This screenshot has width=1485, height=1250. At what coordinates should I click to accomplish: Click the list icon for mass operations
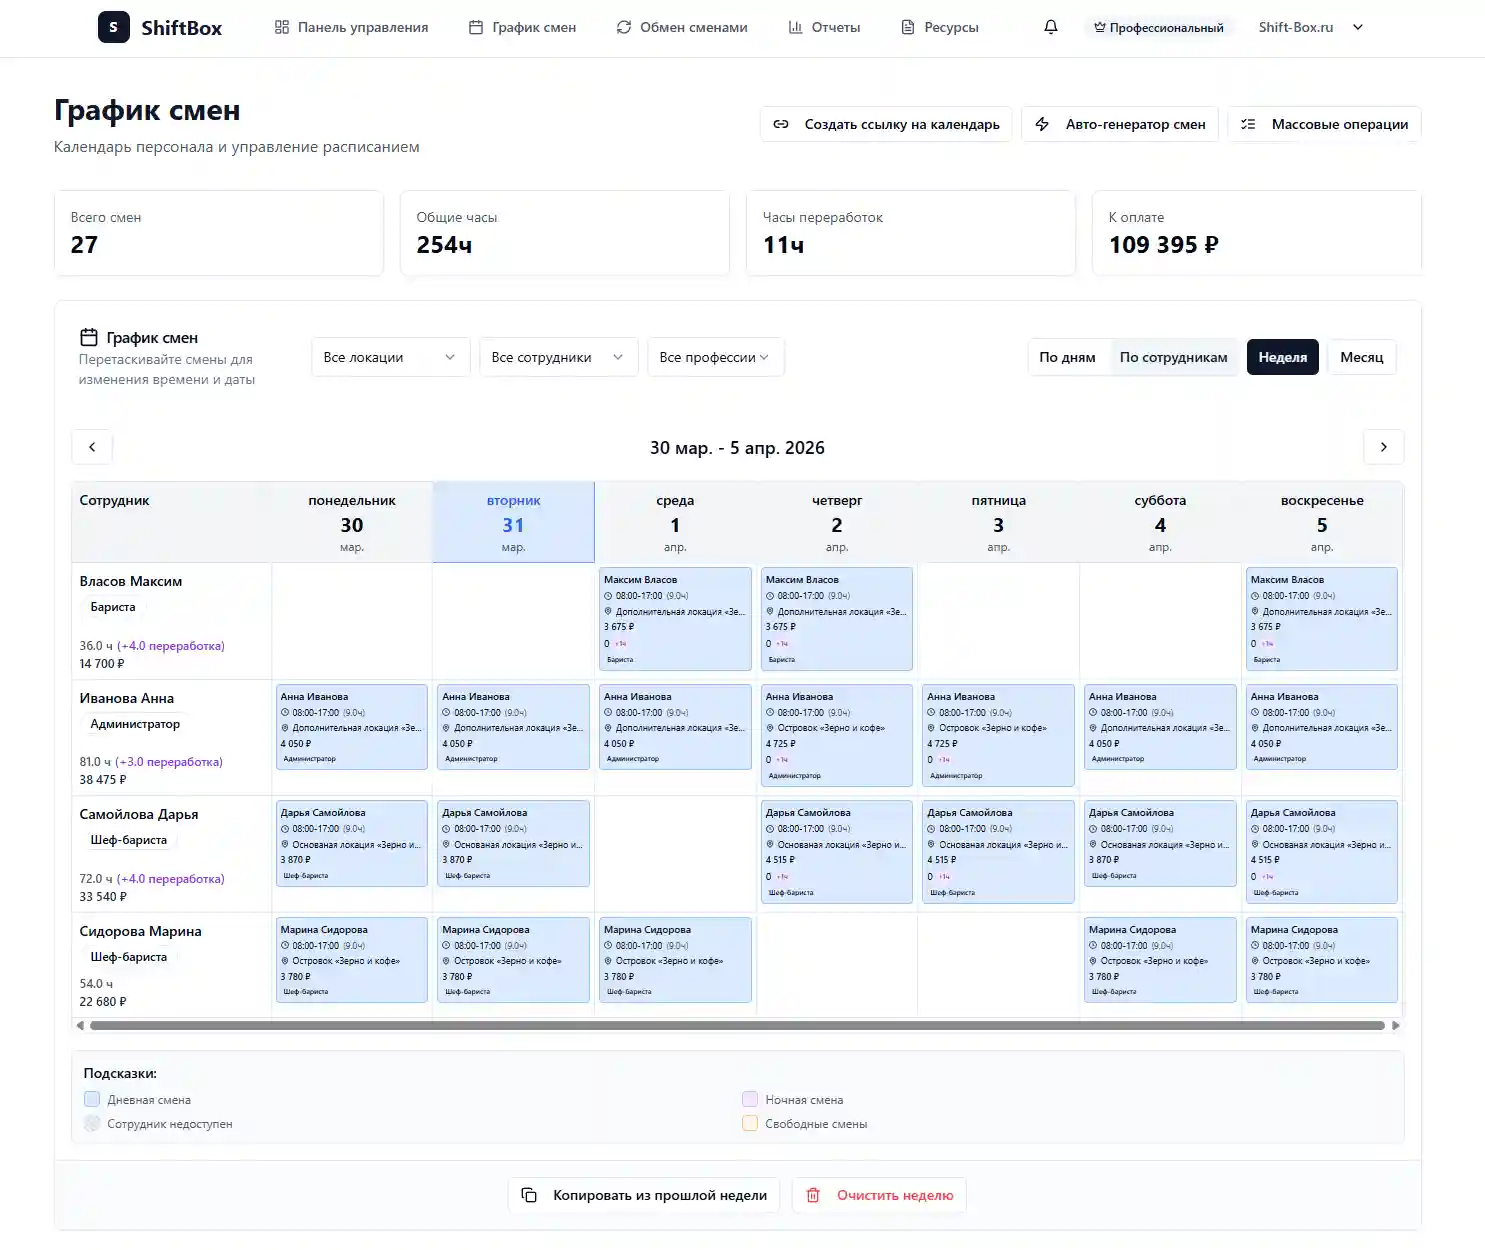tap(1248, 124)
